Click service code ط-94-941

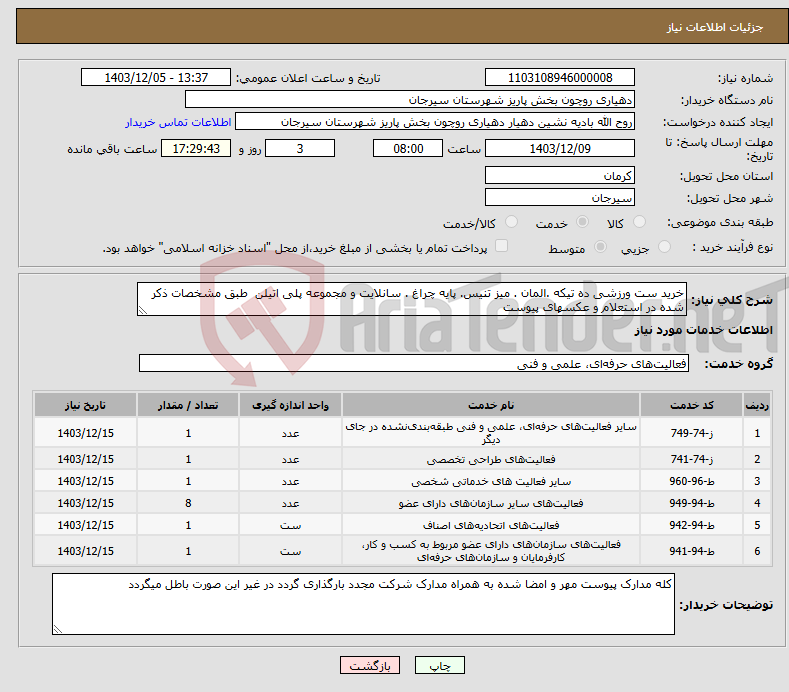[691, 551]
